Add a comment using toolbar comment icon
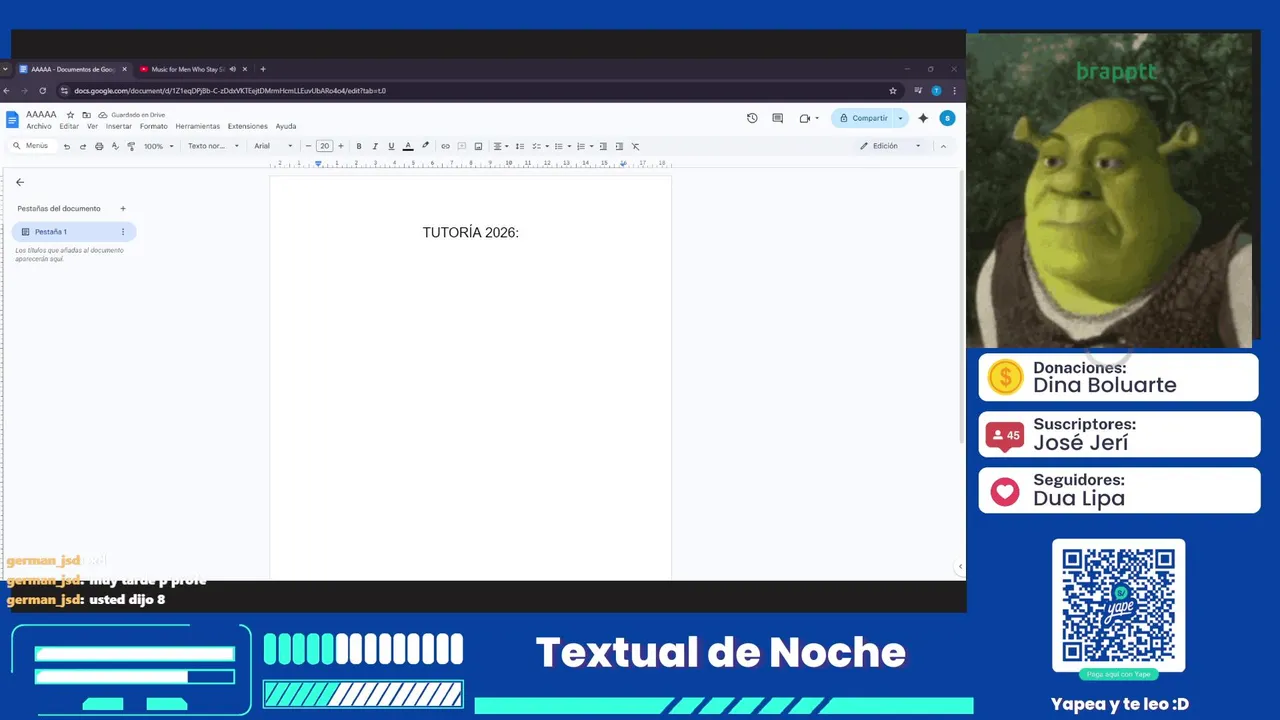1280x720 pixels. point(461,146)
